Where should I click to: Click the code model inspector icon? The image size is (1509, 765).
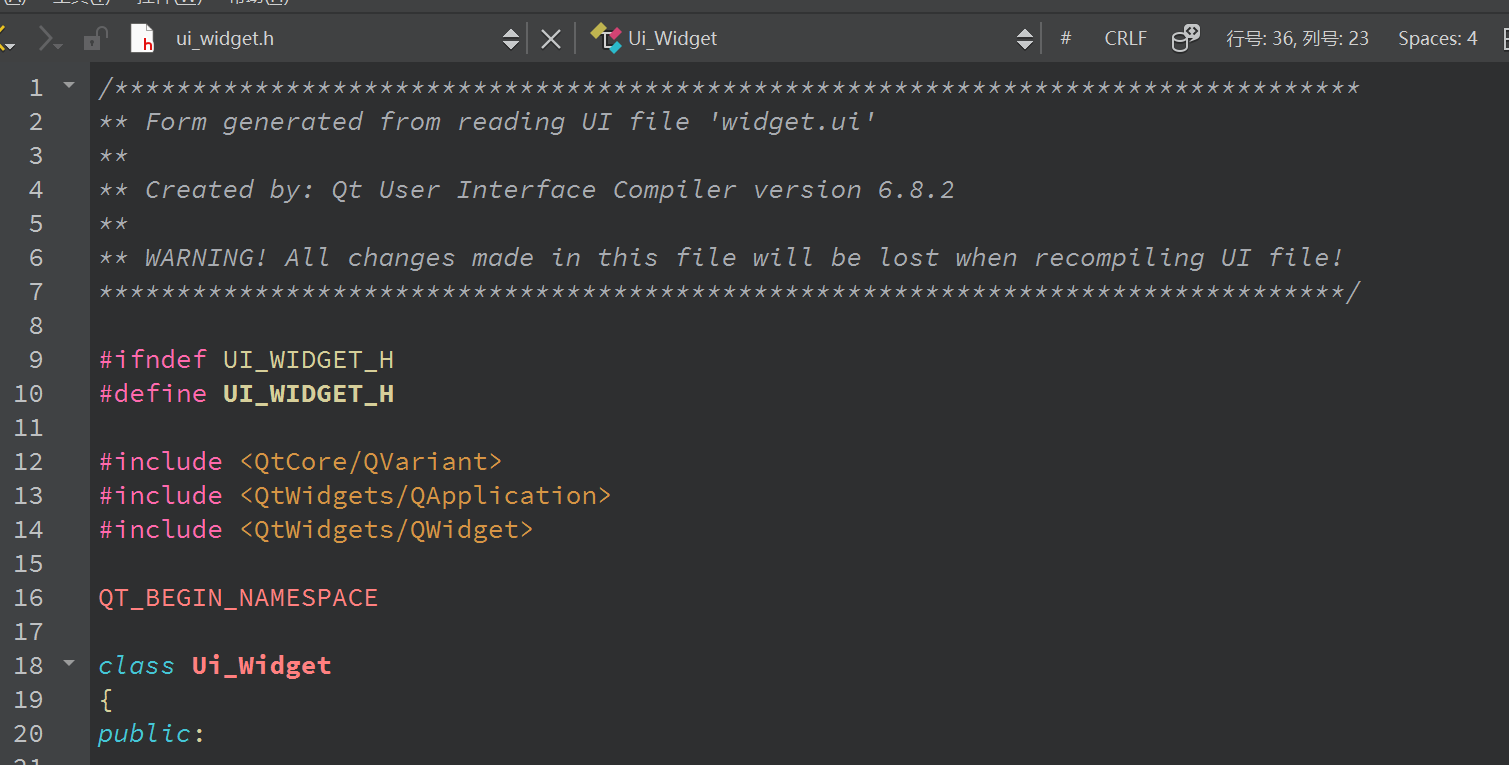coord(1185,39)
